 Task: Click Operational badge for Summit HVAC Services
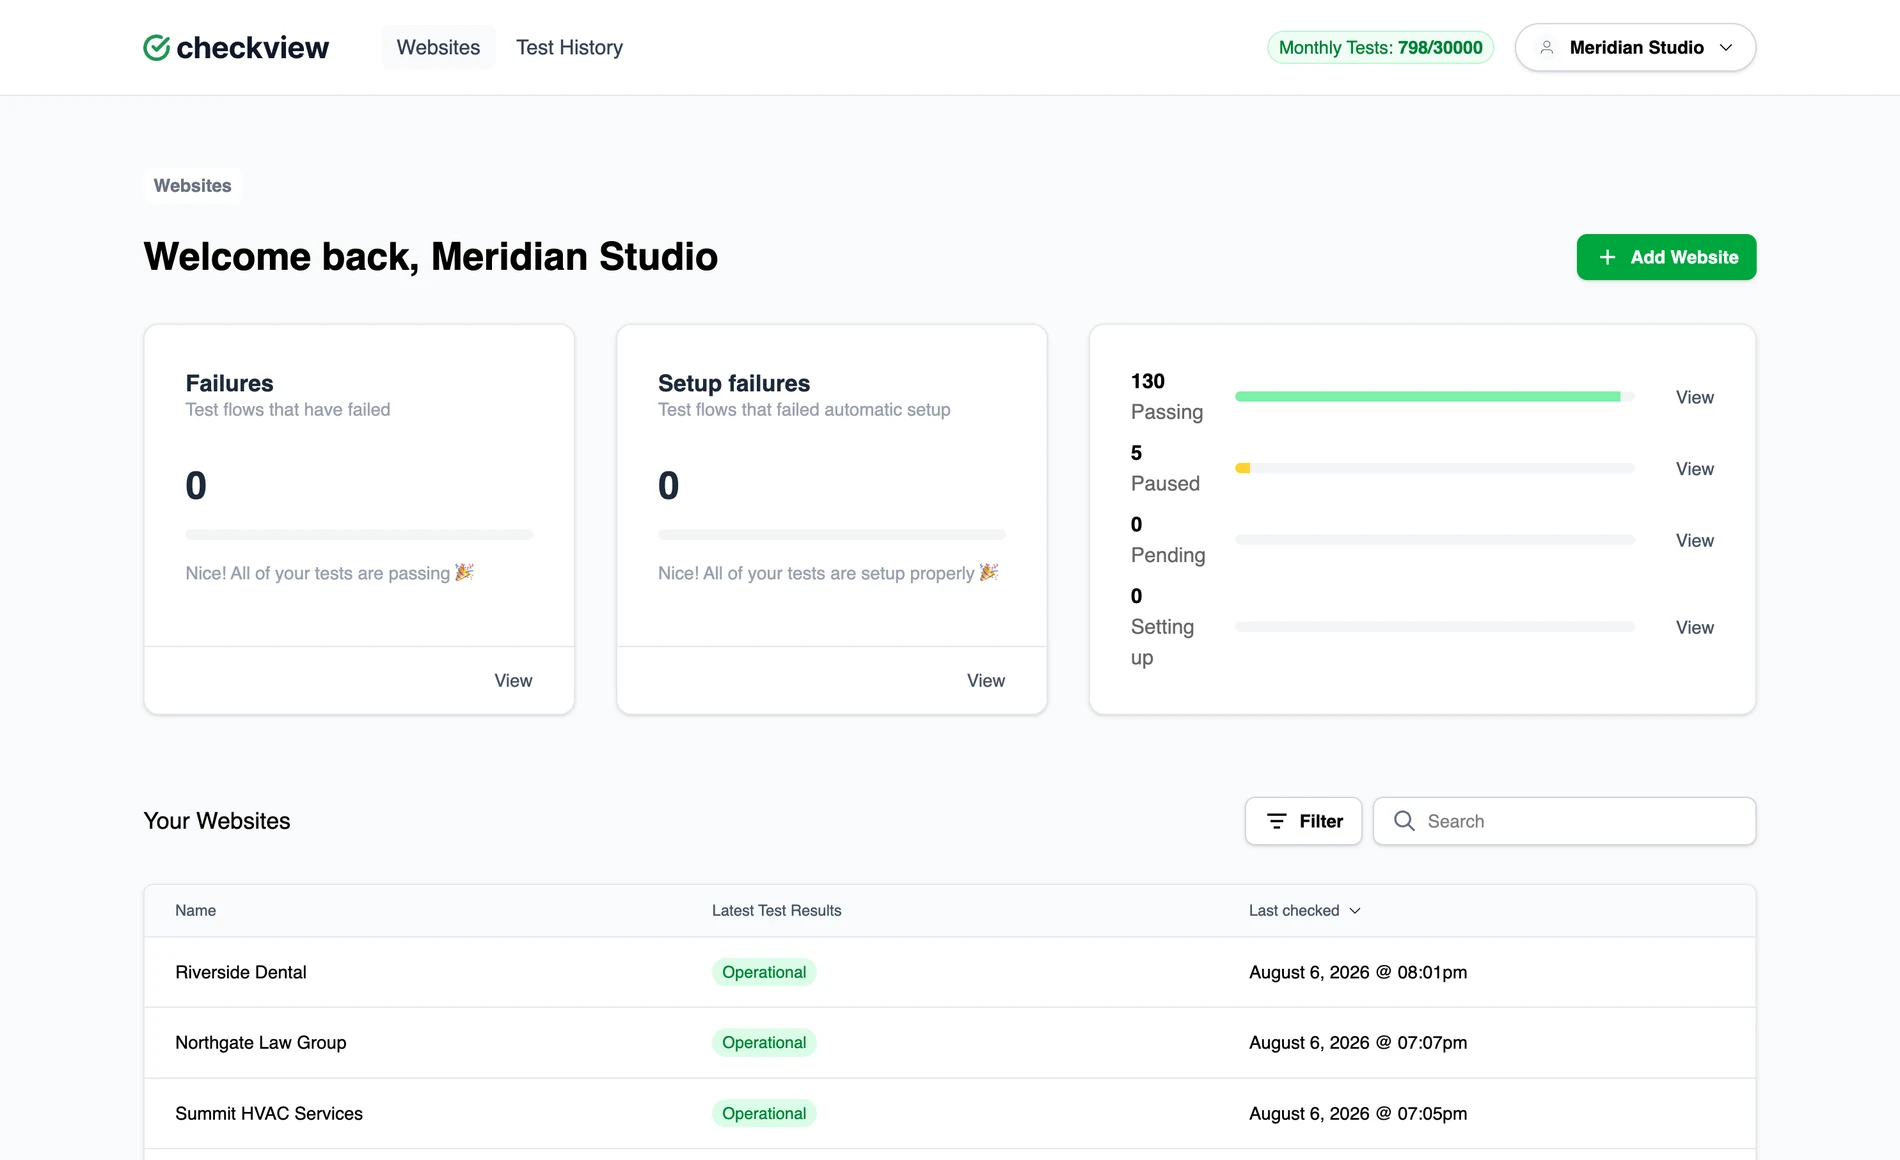[x=764, y=1113]
